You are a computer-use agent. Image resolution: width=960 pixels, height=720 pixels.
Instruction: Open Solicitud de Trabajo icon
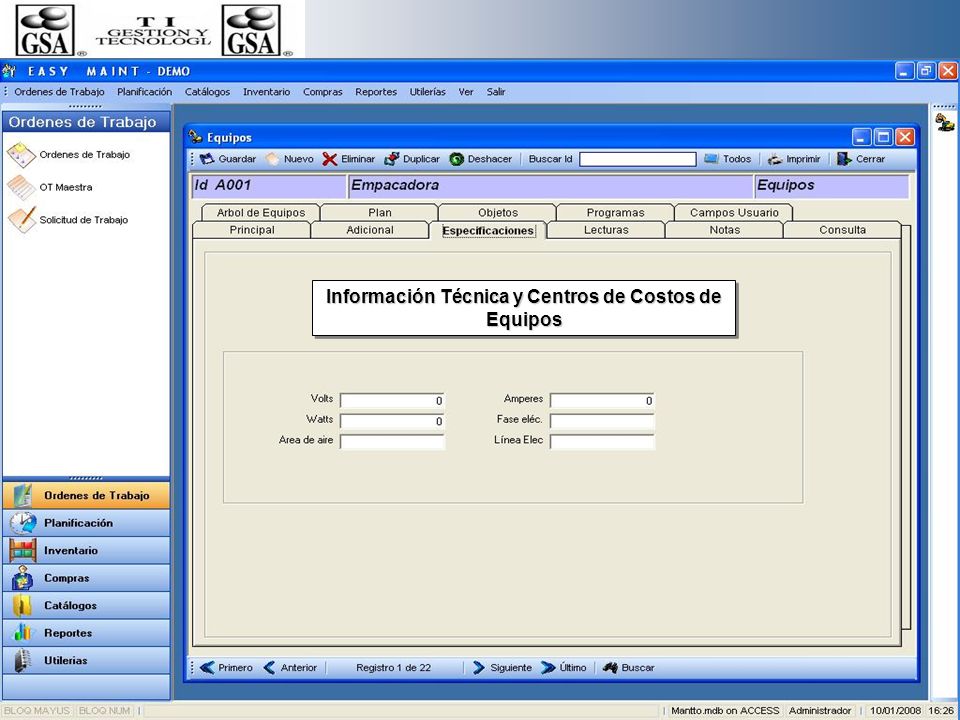(22, 220)
